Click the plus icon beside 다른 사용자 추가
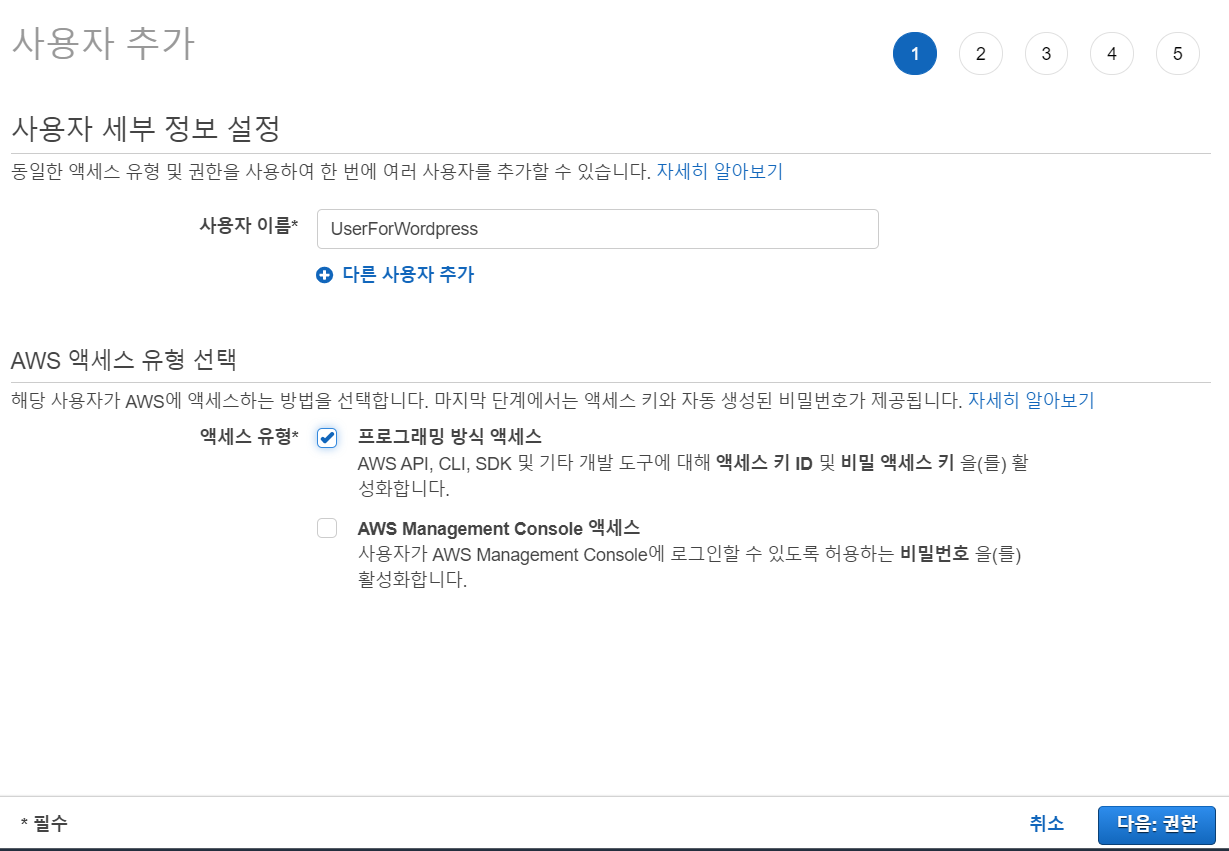This screenshot has width=1229, height=851. pos(324,275)
